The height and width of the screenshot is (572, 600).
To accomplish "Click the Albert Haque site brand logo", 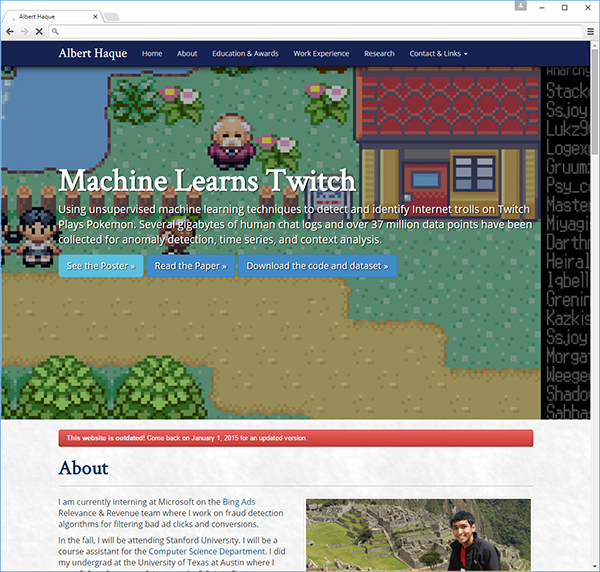I will (x=93, y=53).
